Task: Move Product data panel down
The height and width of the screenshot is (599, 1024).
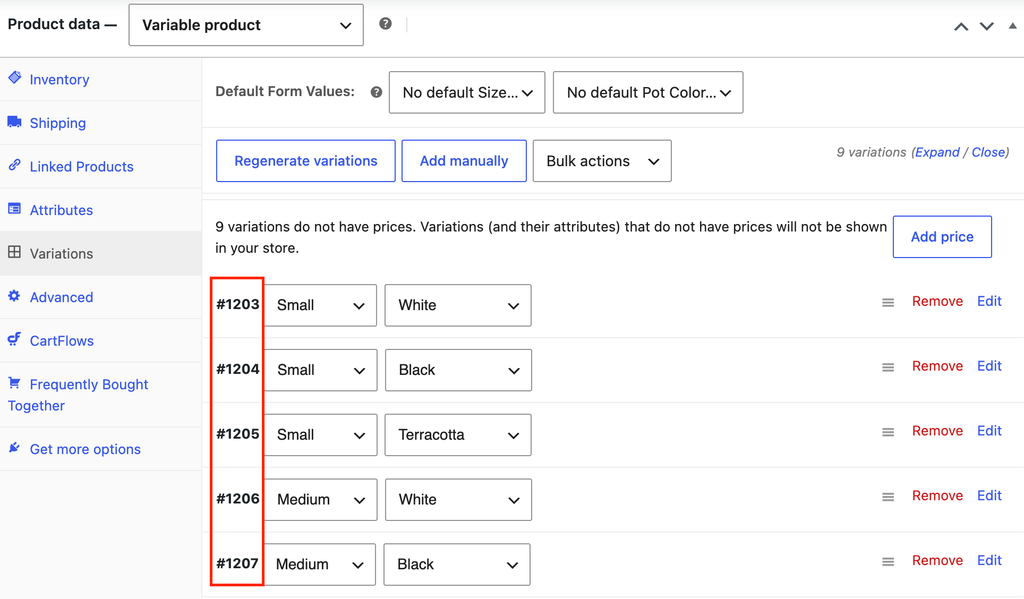Action: pos(987,26)
